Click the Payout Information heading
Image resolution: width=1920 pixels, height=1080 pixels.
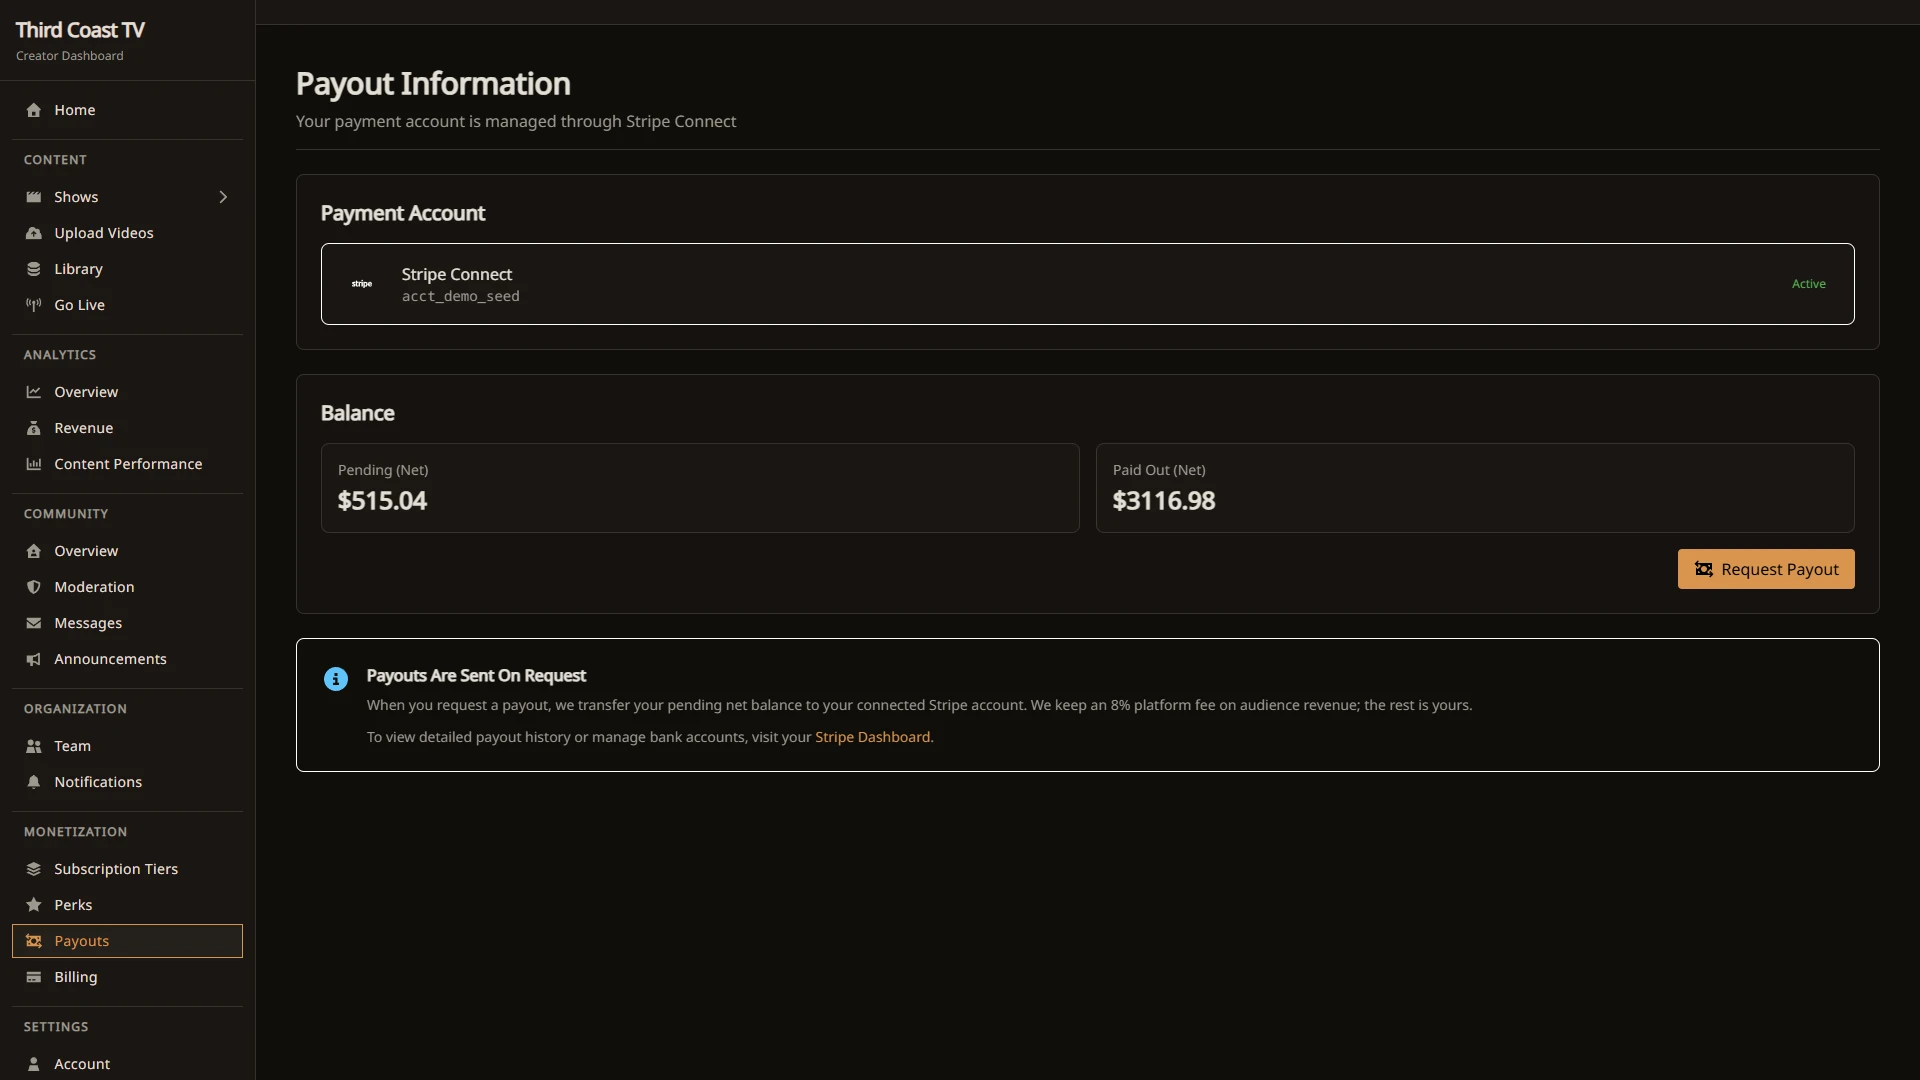(x=433, y=84)
